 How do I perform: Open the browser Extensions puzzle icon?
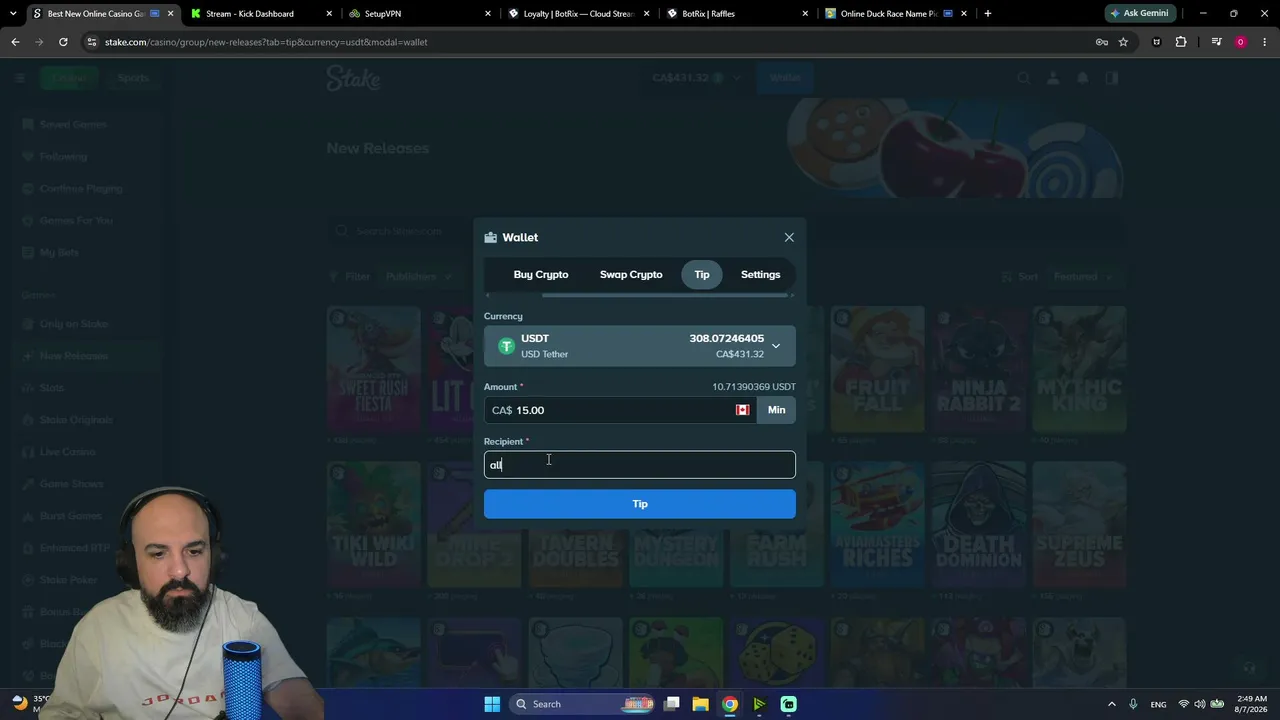[x=1181, y=42]
